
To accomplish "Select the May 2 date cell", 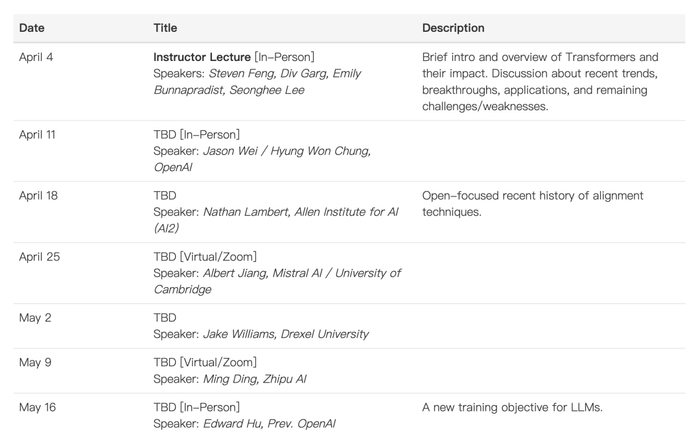I will tap(35, 317).
